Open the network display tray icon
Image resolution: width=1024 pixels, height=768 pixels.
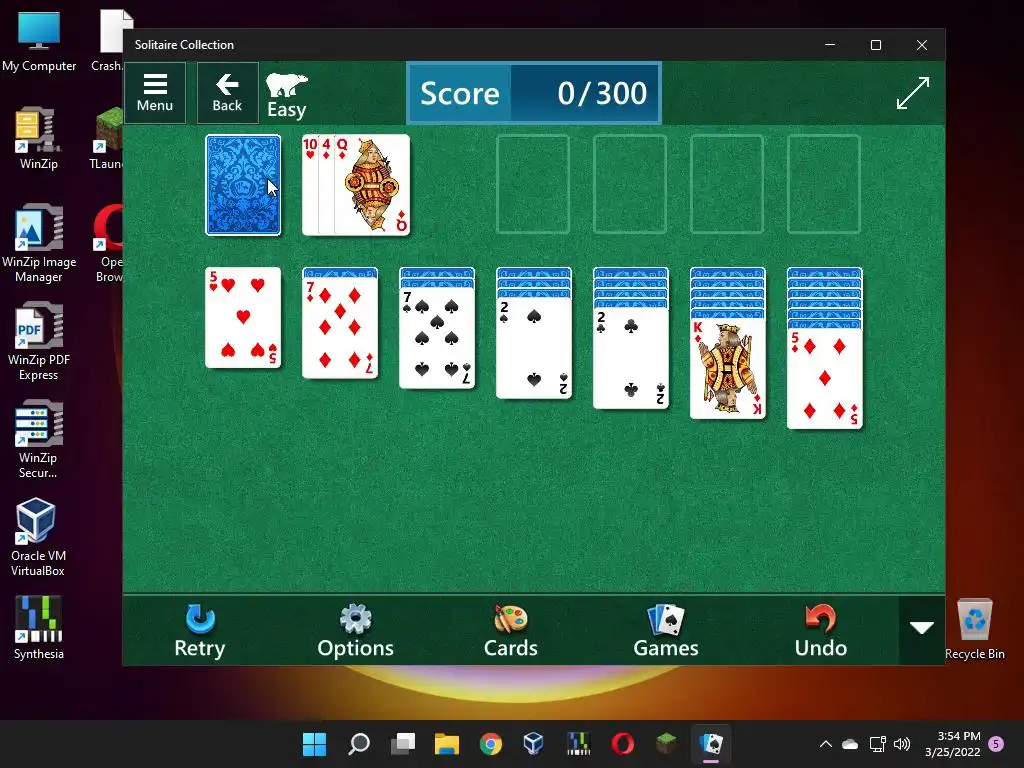[877, 744]
